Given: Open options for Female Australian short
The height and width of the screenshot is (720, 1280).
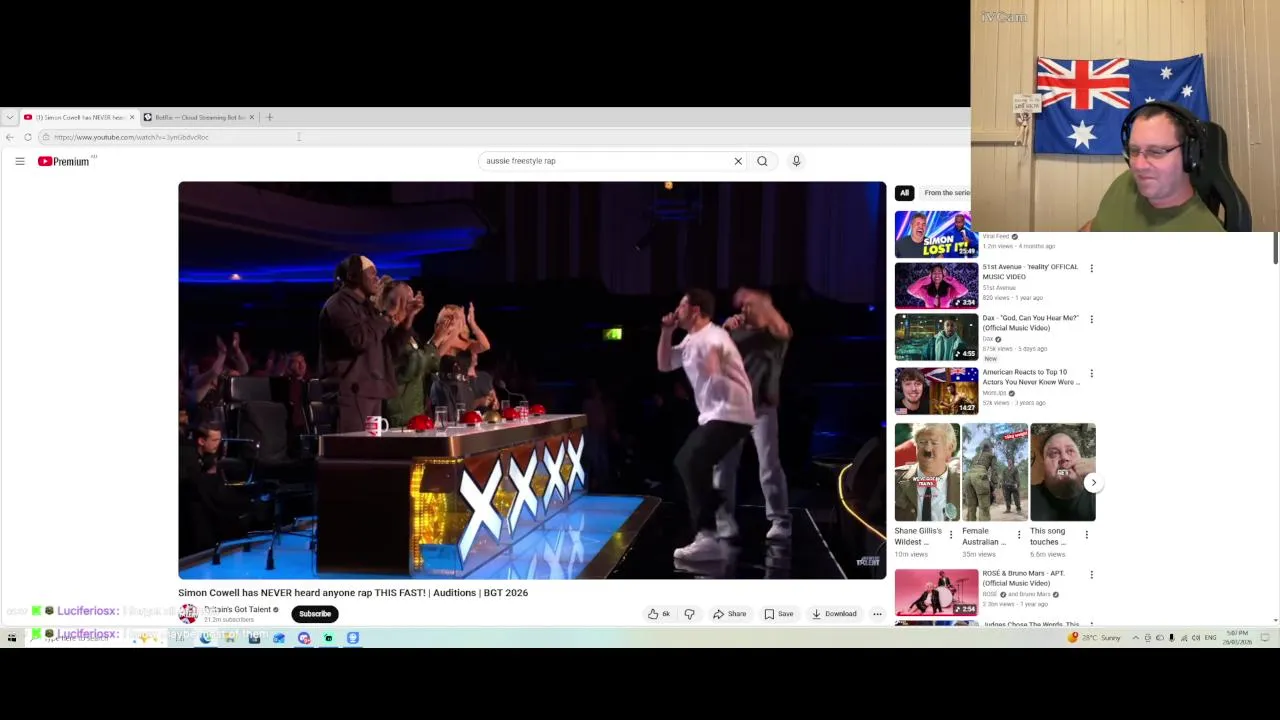Looking at the screenshot, I should point(1019,535).
